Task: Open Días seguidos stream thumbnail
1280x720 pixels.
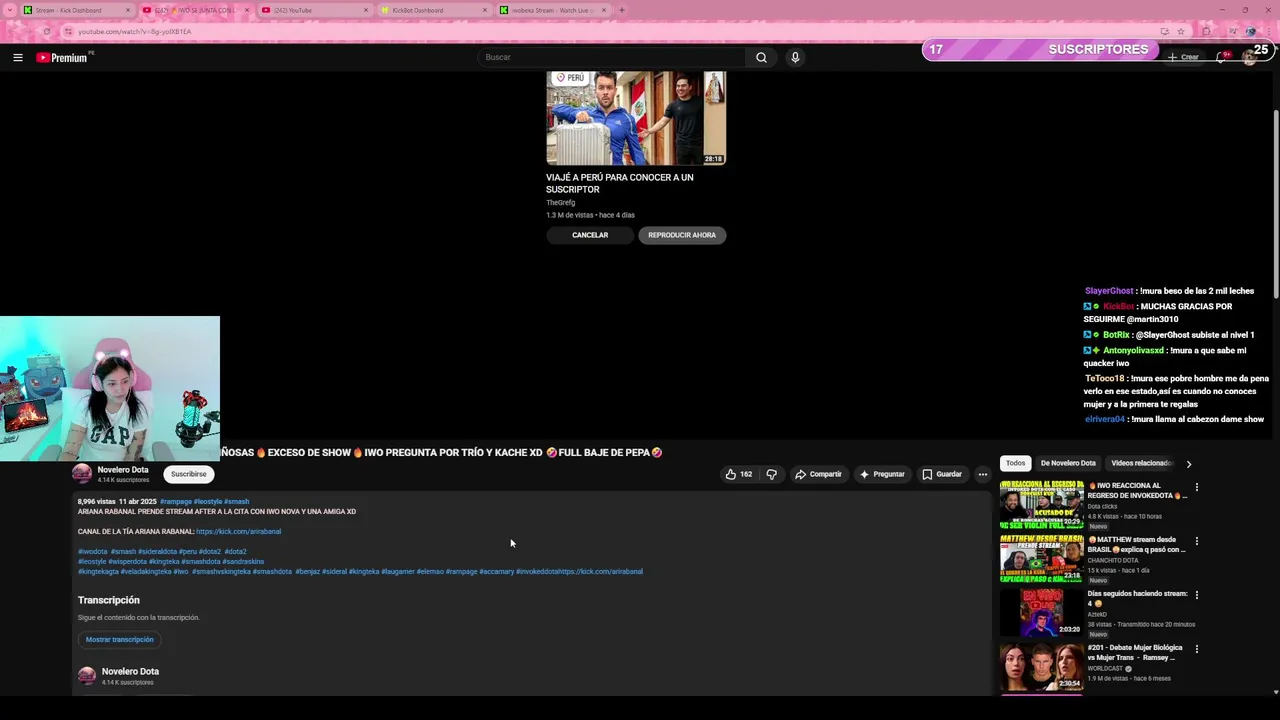Action: point(1041,613)
